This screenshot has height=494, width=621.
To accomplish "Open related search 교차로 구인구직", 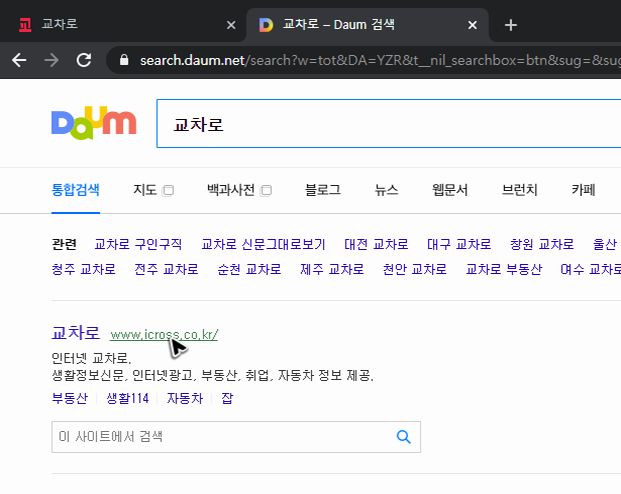I will tap(138, 244).
